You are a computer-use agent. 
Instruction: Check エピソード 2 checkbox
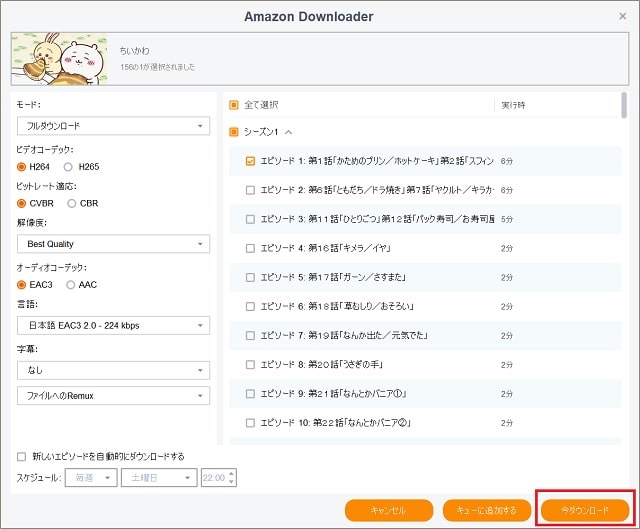coord(250,190)
